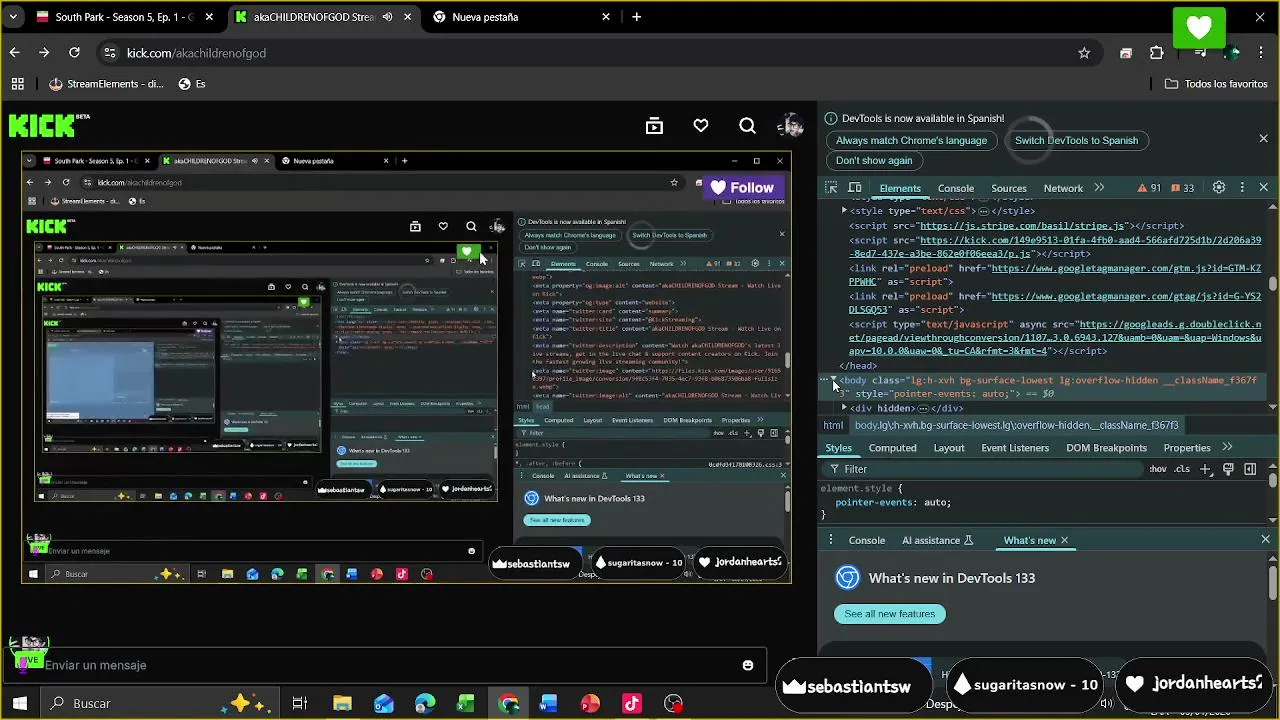Collapse the body element node
Image resolution: width=1280 pixels, height=720 pixels.
tap(835, 381)
